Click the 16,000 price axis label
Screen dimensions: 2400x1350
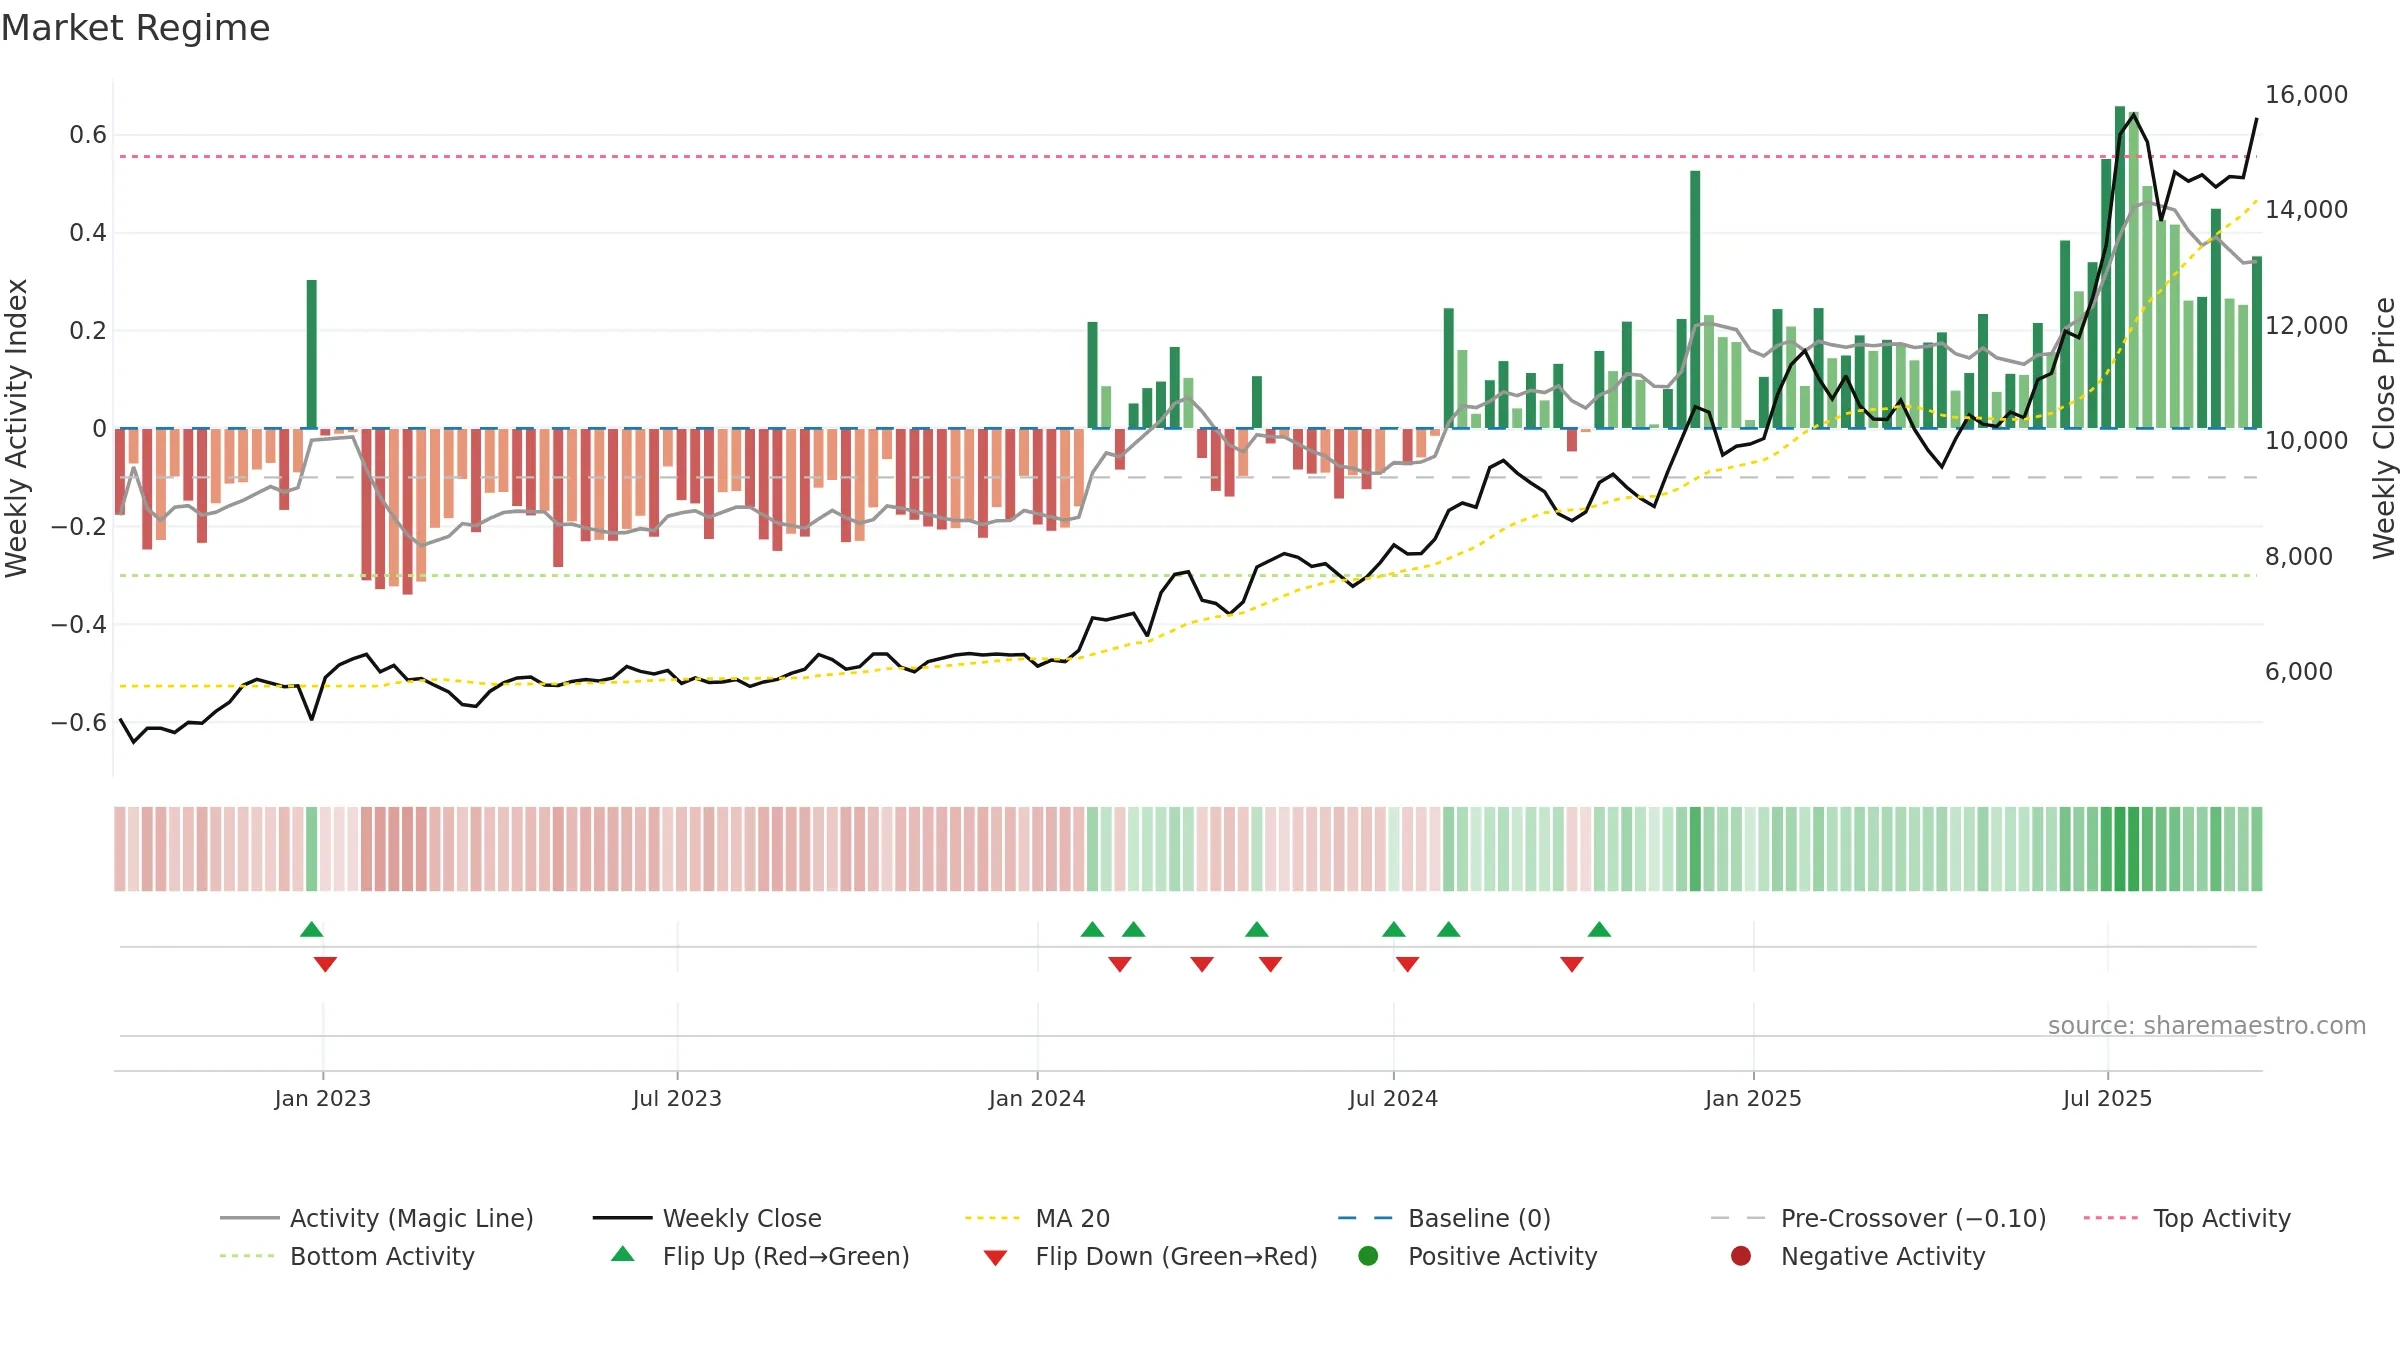(2306, 94)
